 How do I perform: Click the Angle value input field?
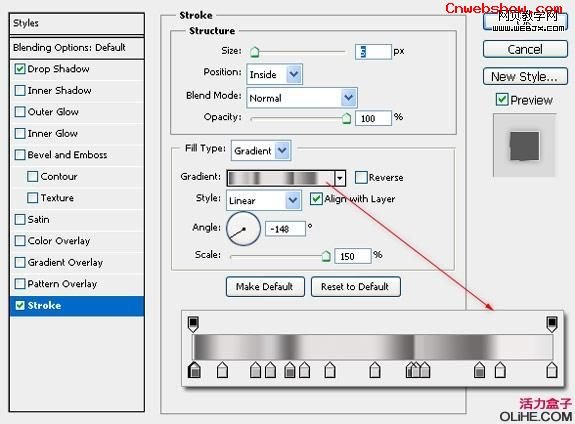285,229
